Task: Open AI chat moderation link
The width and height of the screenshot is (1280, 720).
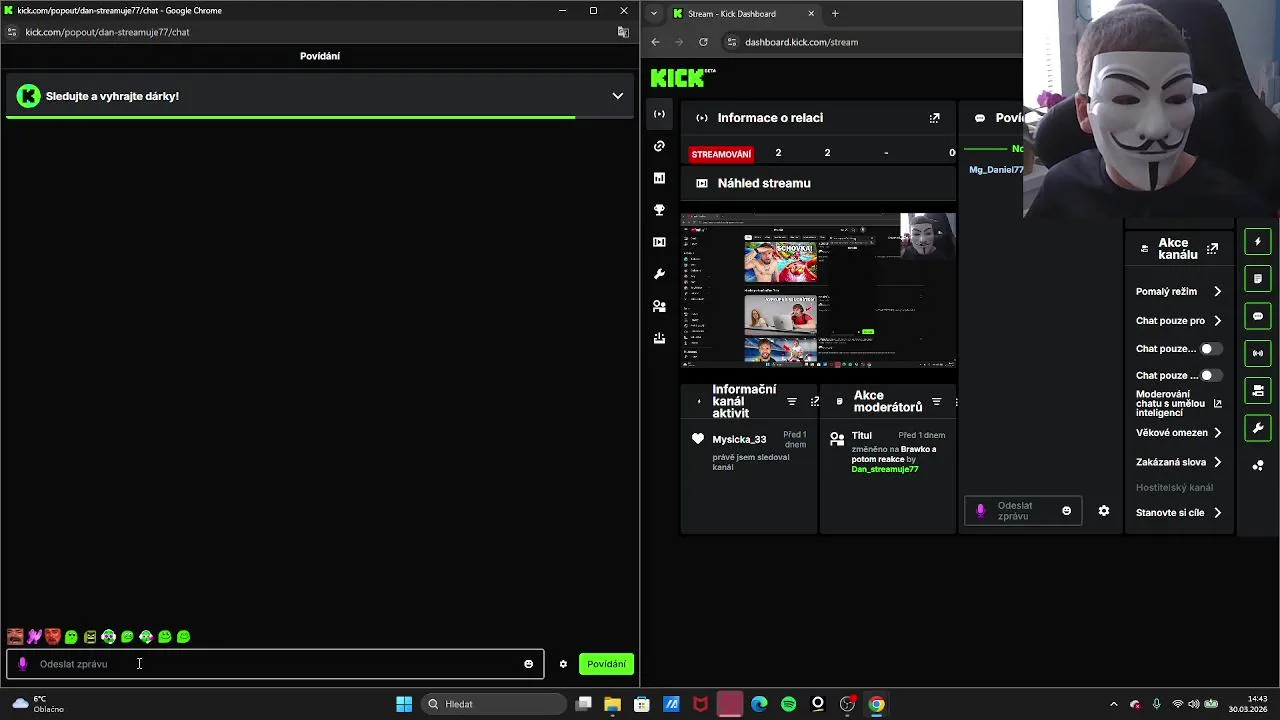Action: point(1179,404)
